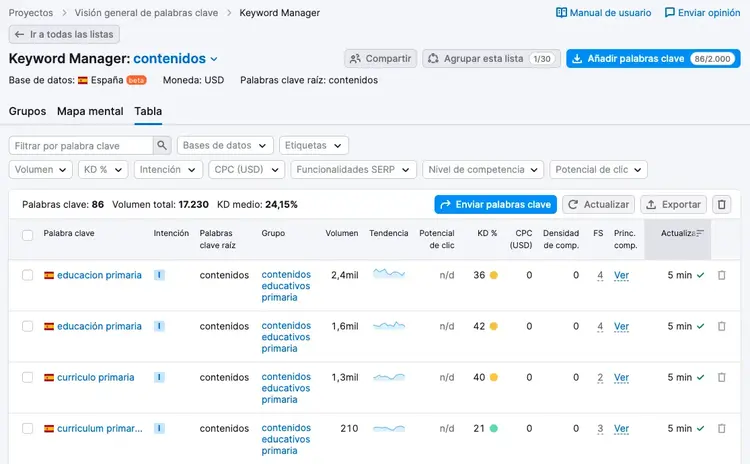Open the Etiquetas filter dropdown
750x464 pixels.
(314, 145)
